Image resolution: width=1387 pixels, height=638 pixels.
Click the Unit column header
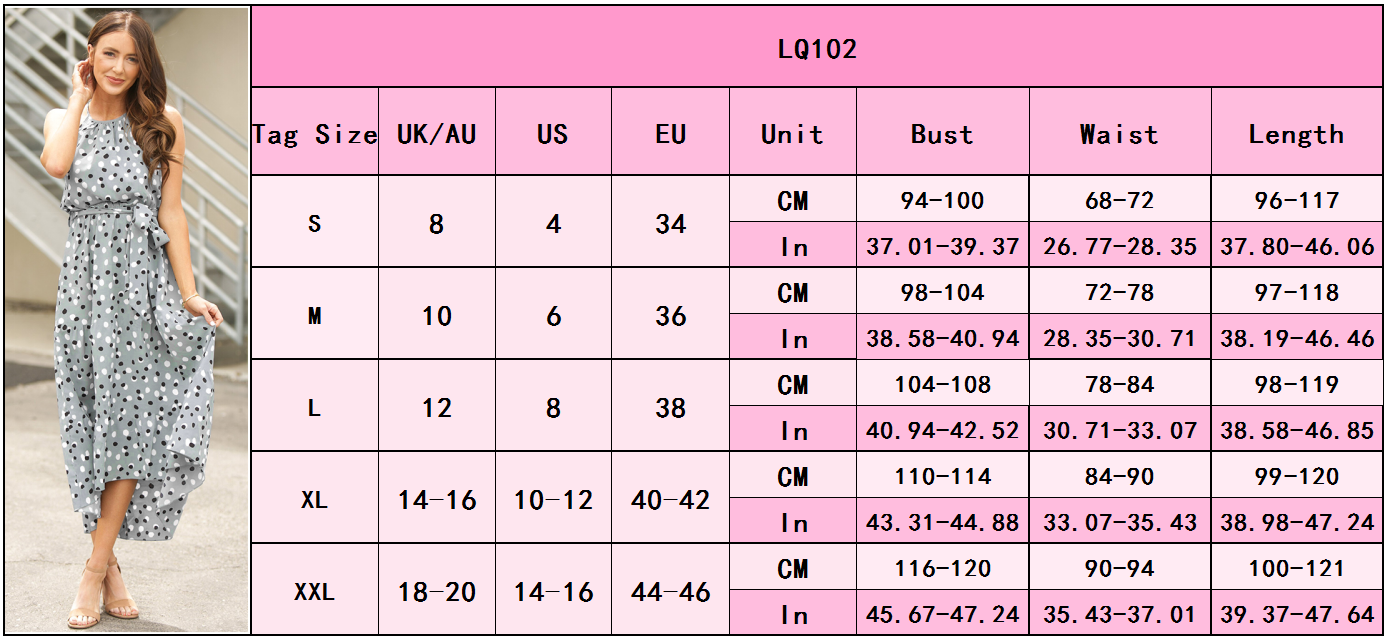(x=792, y=134)
